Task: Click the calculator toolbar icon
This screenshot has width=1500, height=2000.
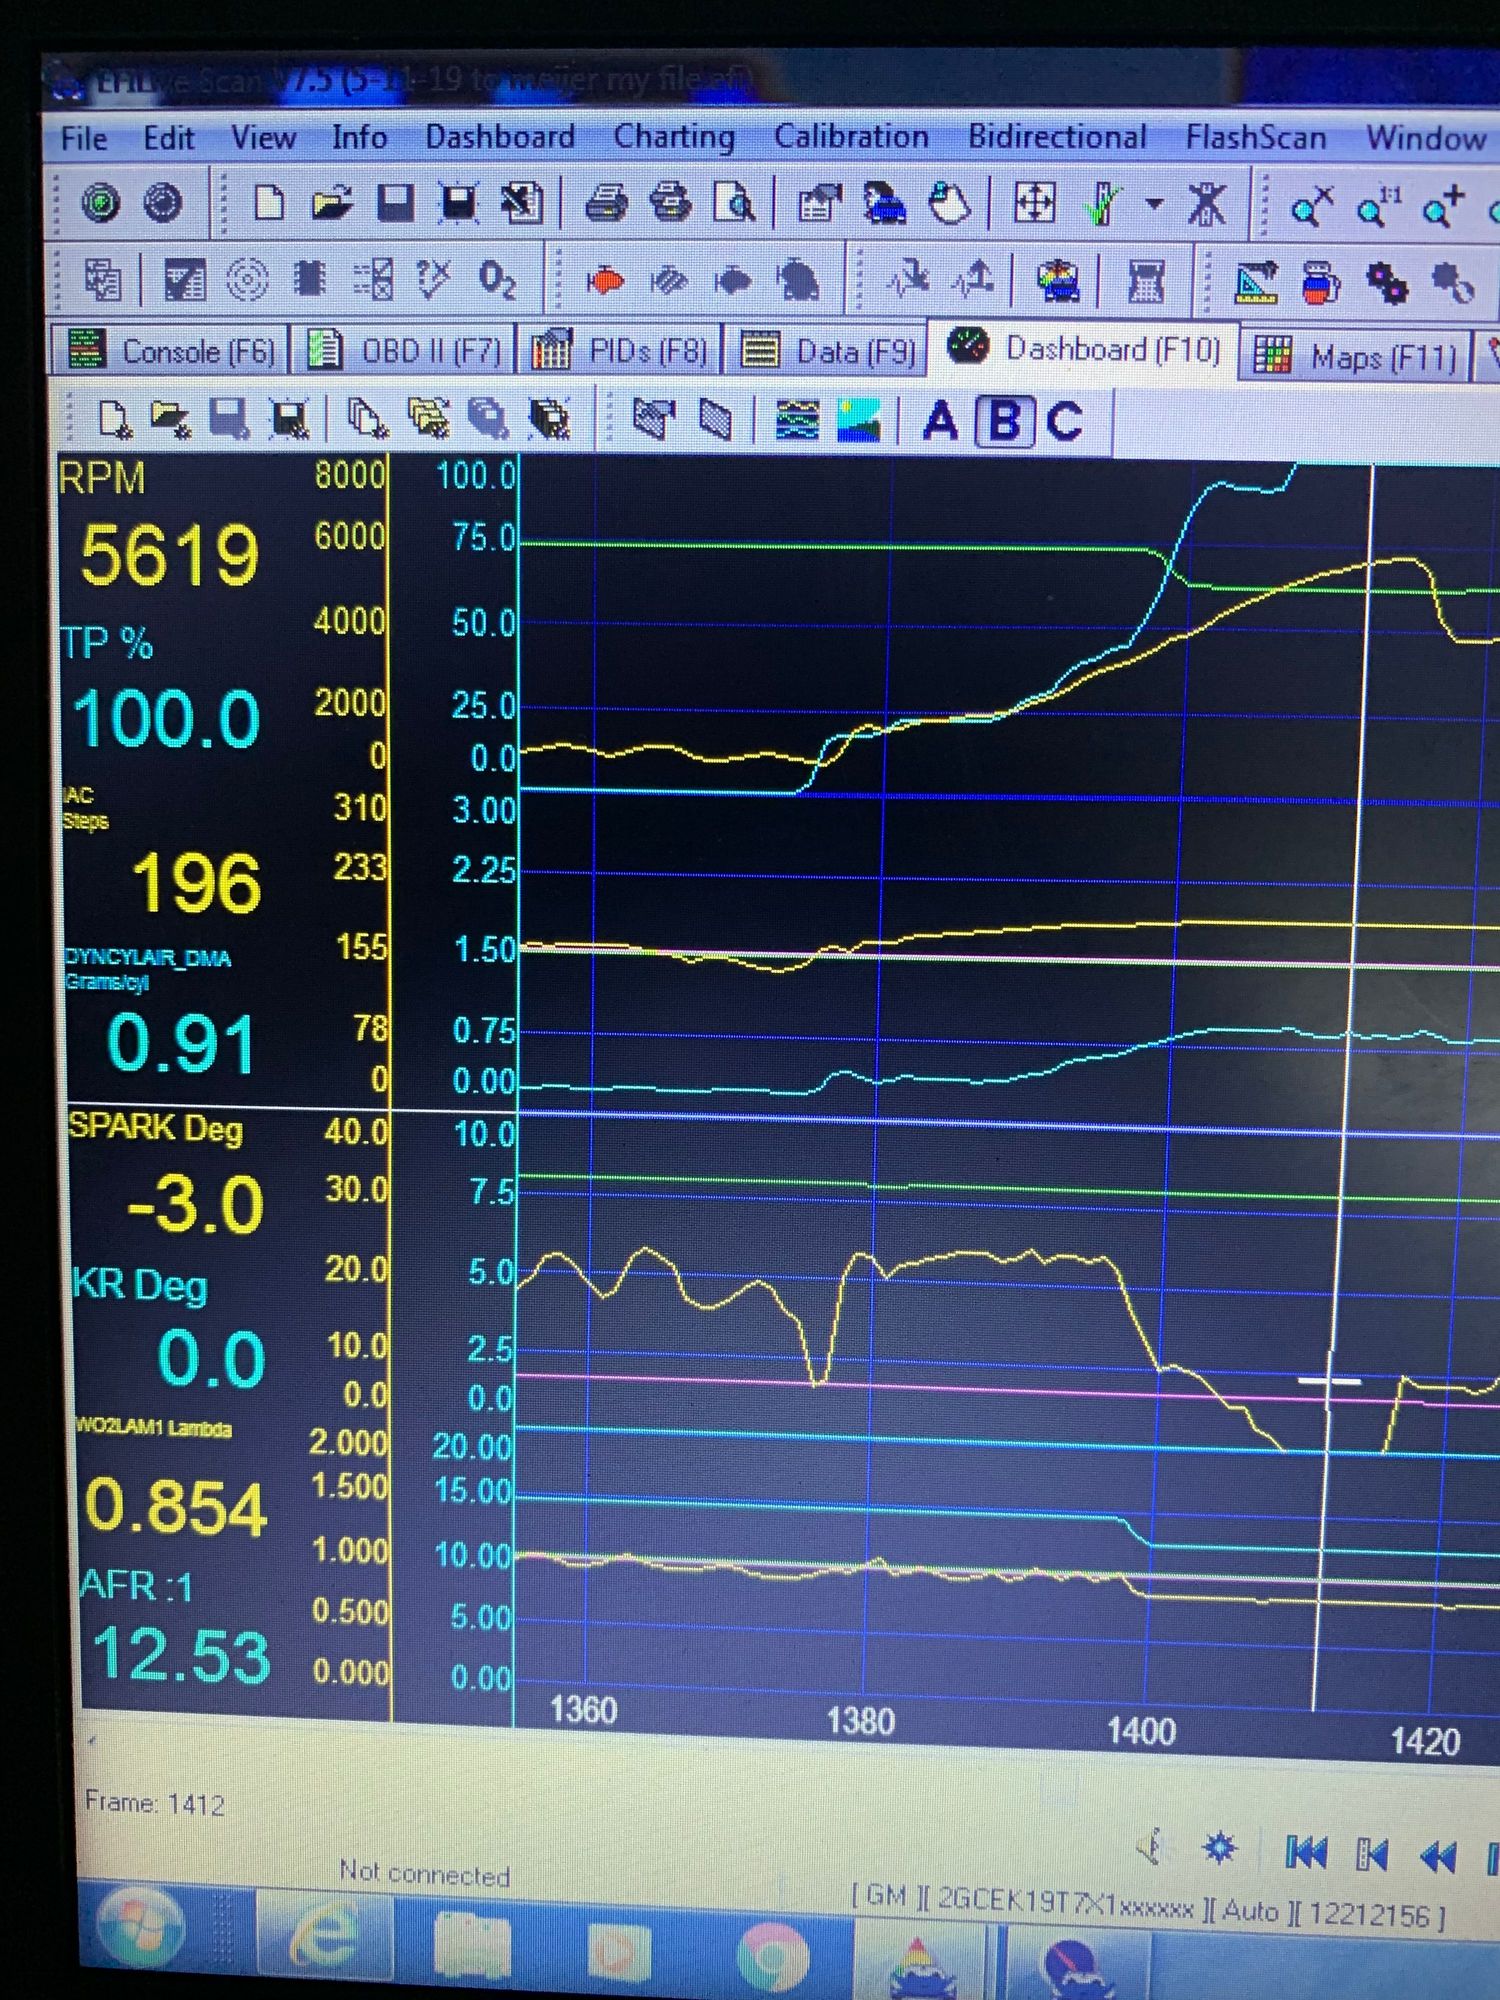Action: [x=1145, y=282]
